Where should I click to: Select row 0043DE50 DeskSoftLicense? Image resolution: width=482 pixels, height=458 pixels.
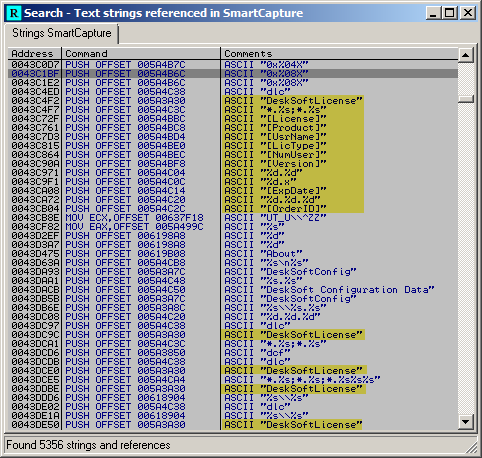point(233,425)
